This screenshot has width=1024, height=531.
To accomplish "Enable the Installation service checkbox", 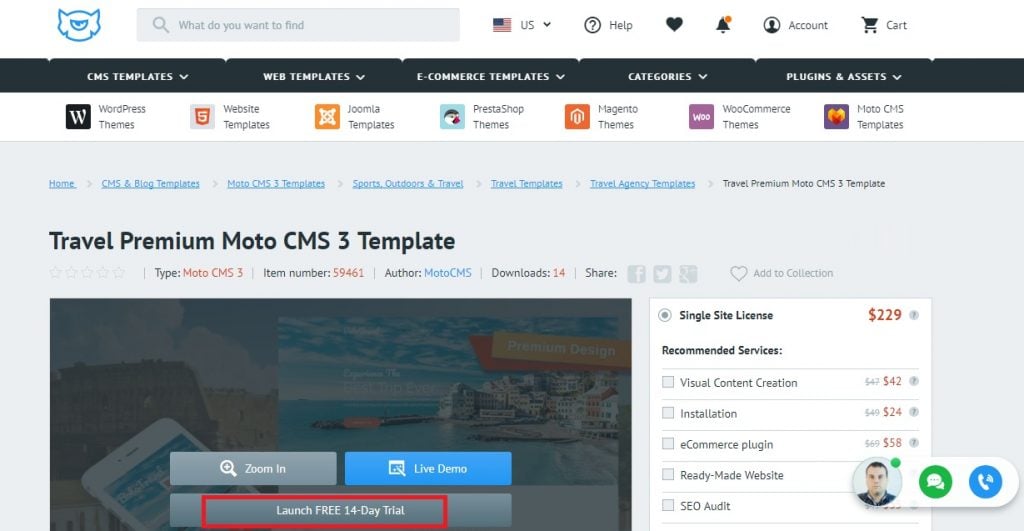I will [668, 413].
